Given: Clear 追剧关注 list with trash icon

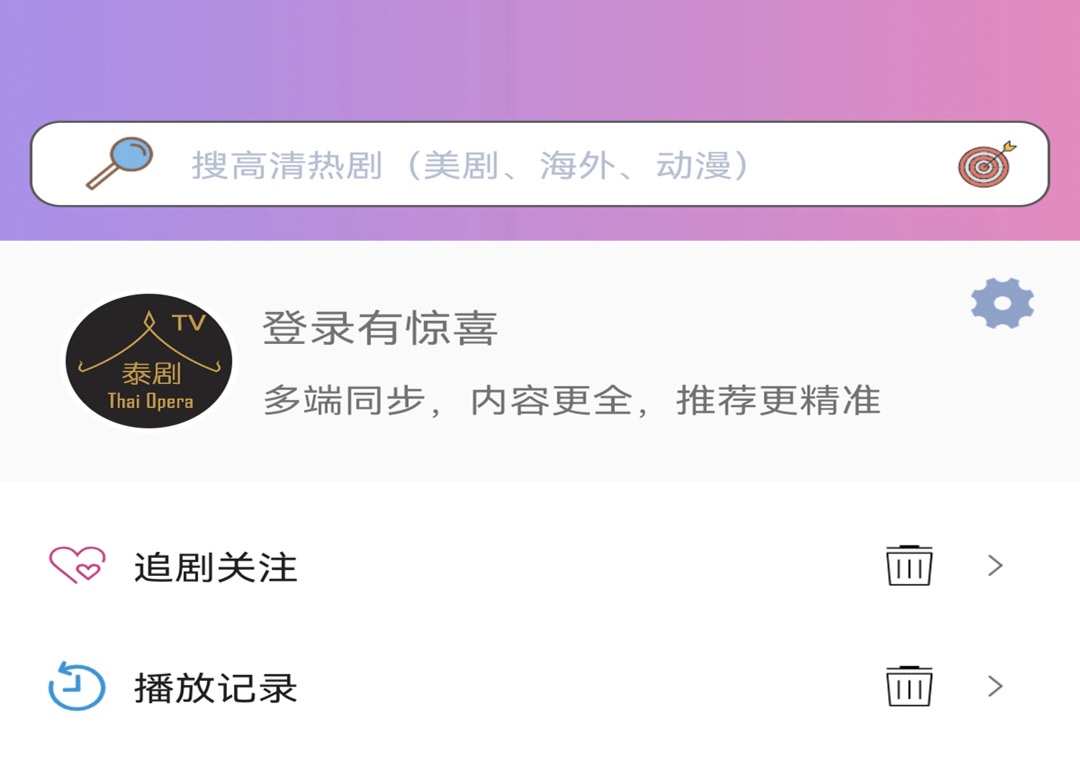Looking at the screenshot, I should pyautogui.click(x=909, y=565).
